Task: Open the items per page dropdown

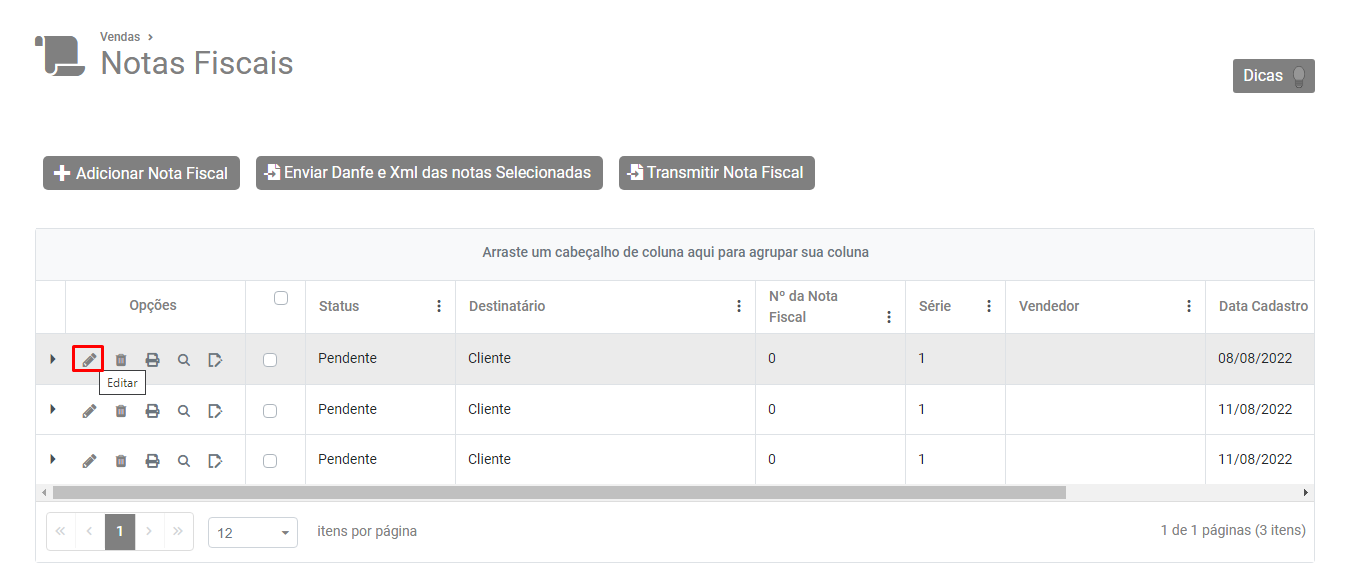Action: click(253, 532)
